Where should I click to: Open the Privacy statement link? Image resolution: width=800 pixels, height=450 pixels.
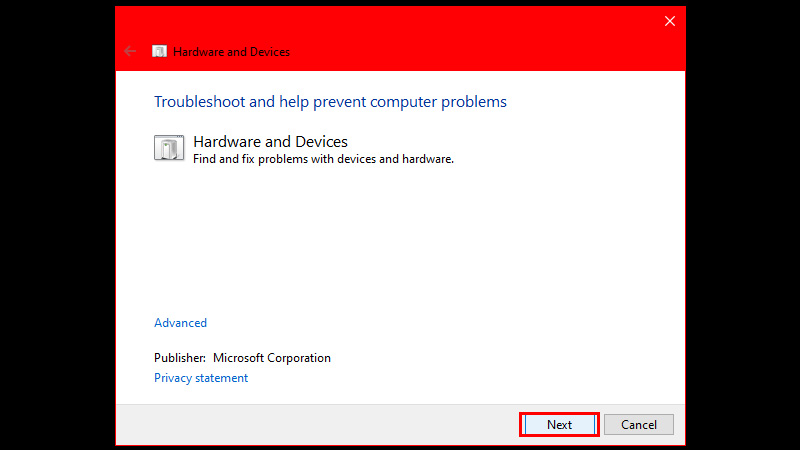point(201,378)
